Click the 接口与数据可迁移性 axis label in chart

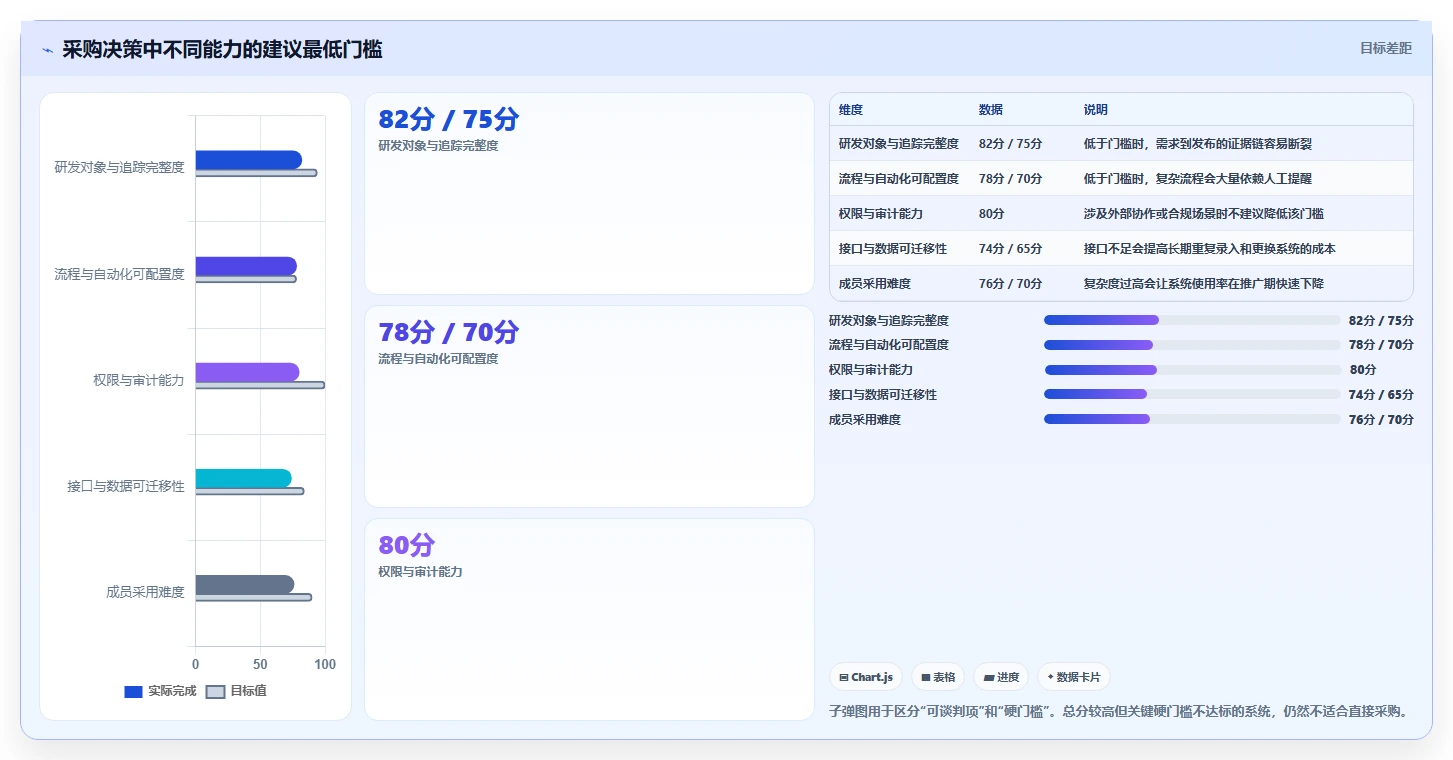pyautogui.click(x=126, y=486)
